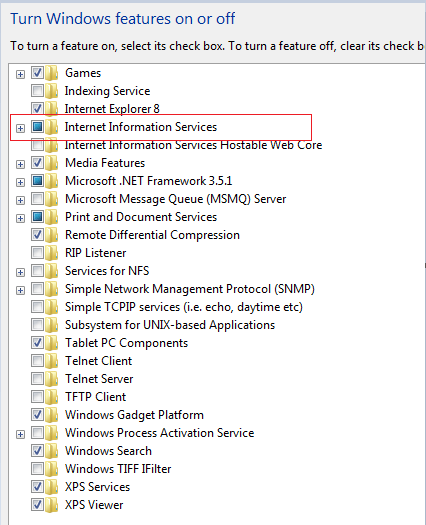Click the Windows Search folder icon
426x525 pixels.
coord(52,451)
